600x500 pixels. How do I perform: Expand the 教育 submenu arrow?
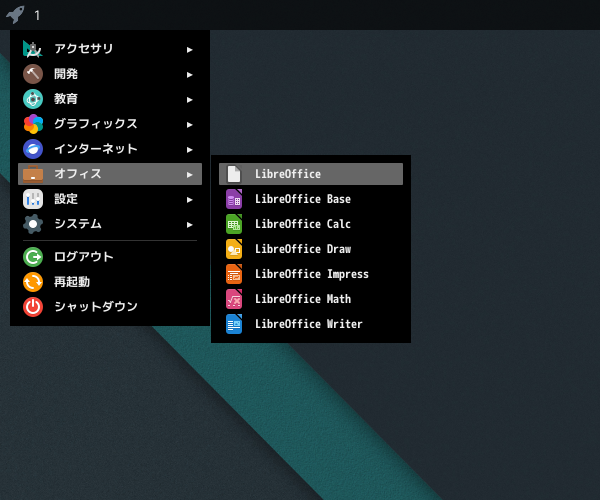(x=189, y=100)
